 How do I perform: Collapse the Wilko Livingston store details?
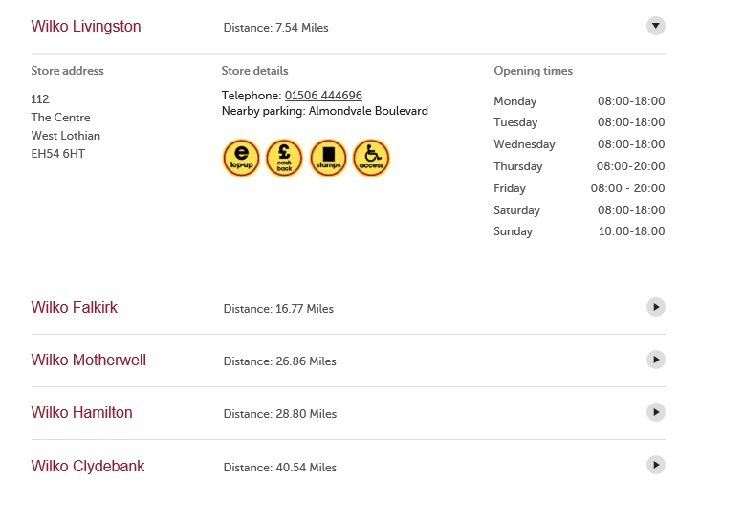pyautogui.click(x=655, y=26)
